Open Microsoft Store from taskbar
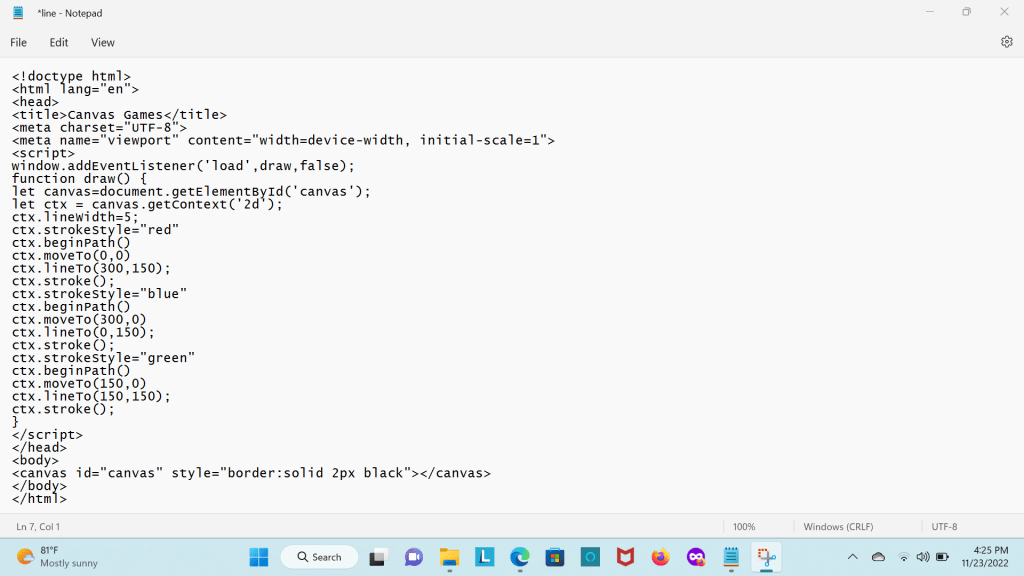Image resolution: width=1024 pixels, height=576 pixels. pyautogui.click(x=555, y=557)
